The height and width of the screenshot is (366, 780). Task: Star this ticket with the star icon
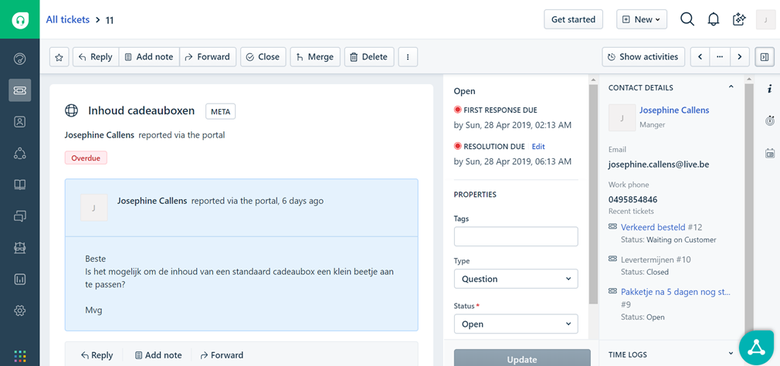[59, 57]
